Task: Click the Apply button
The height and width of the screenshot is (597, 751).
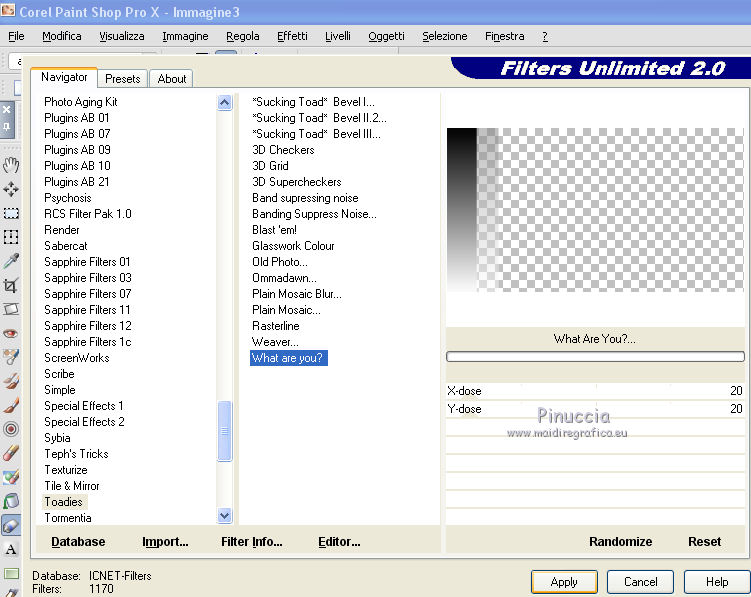Action: coord(564,582)
